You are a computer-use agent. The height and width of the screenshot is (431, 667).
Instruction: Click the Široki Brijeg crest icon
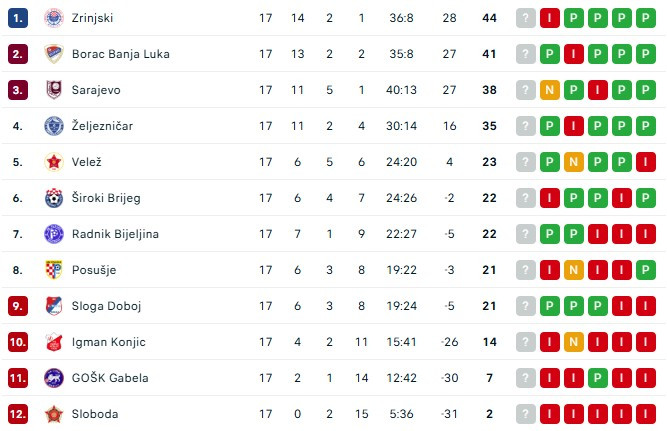(53, 198)
